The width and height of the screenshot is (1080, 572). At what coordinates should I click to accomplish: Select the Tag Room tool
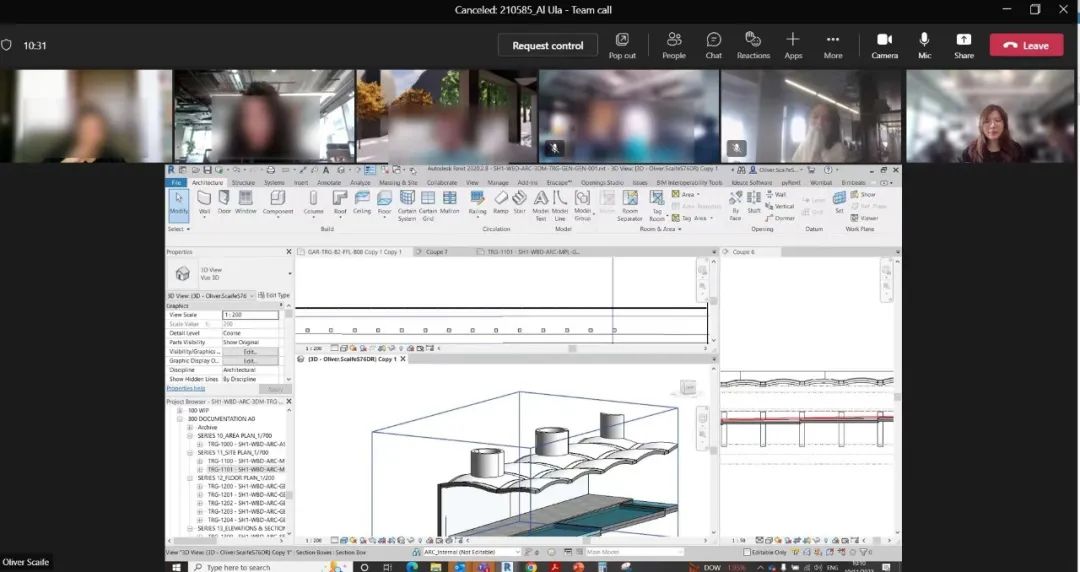coord(656,205)
